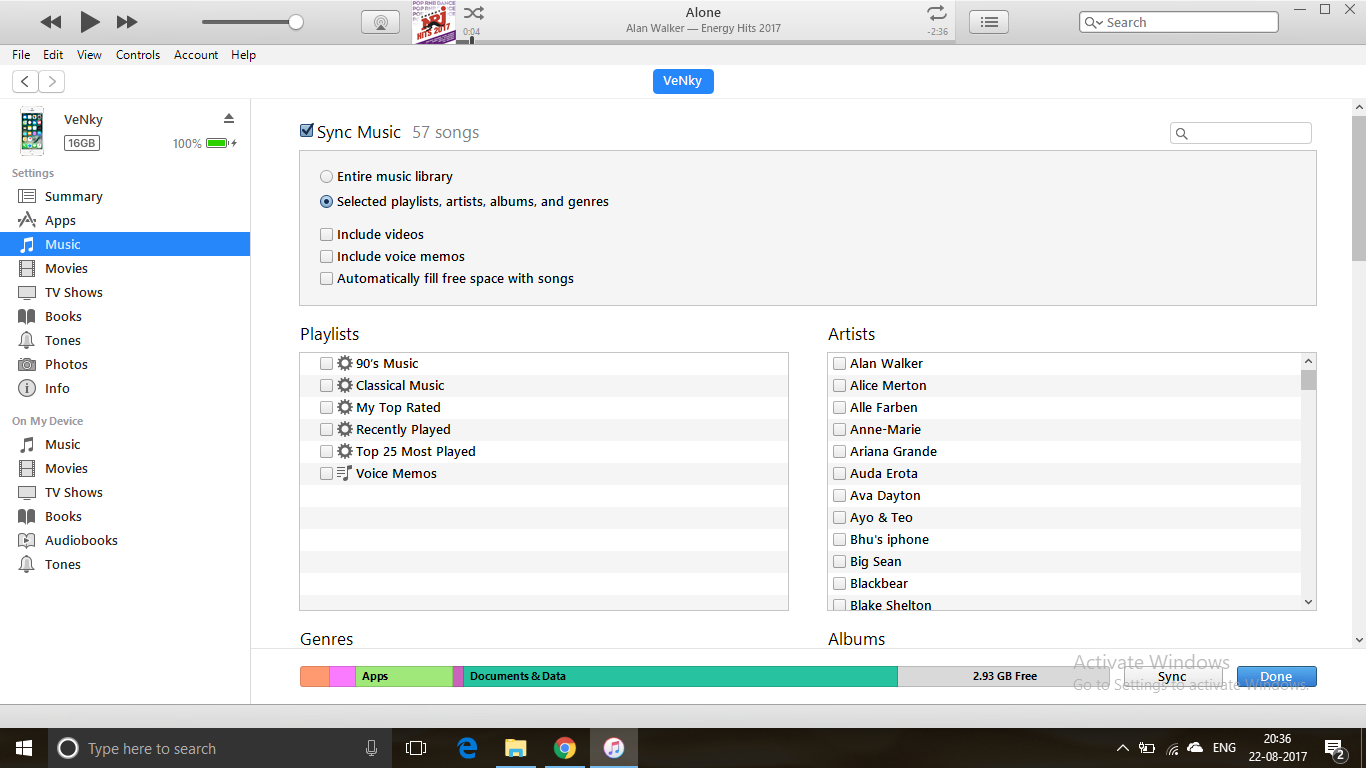This screenshot has height=768, width=1366.
Task: Open TV Shows under On My Device
Action: pos(125,493)
